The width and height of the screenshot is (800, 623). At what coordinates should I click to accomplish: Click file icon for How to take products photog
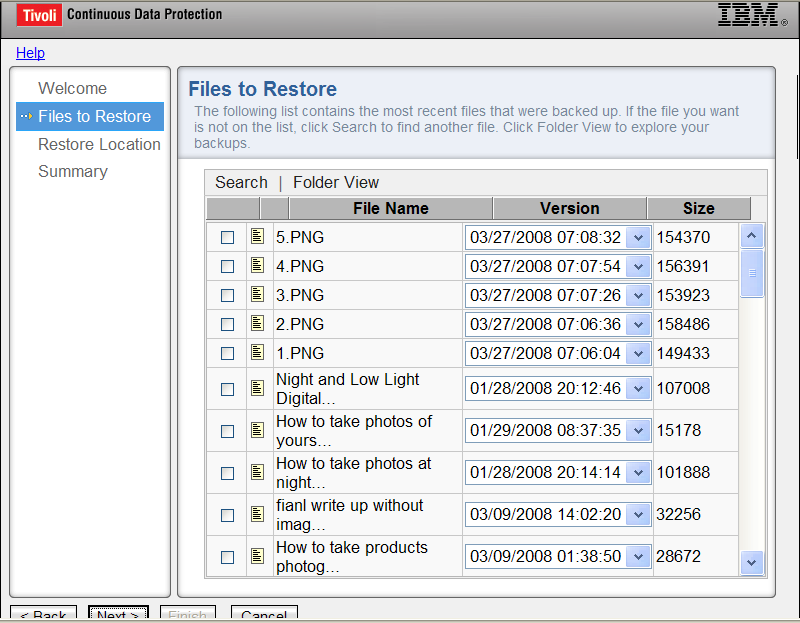click(x=258, y=556)
